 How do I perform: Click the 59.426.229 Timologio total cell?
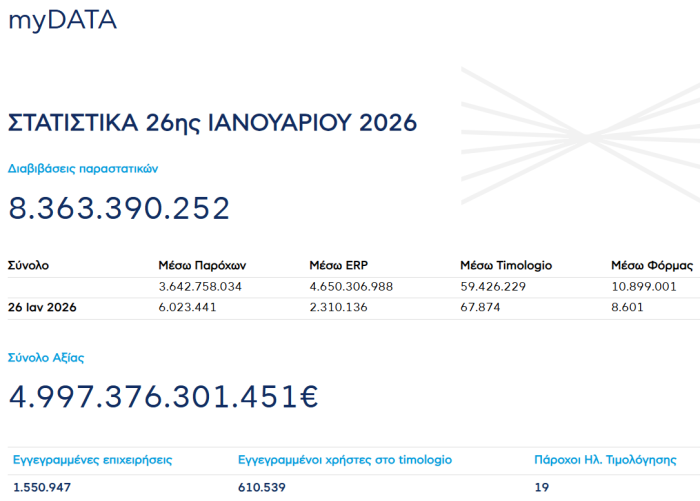point(493,287)
